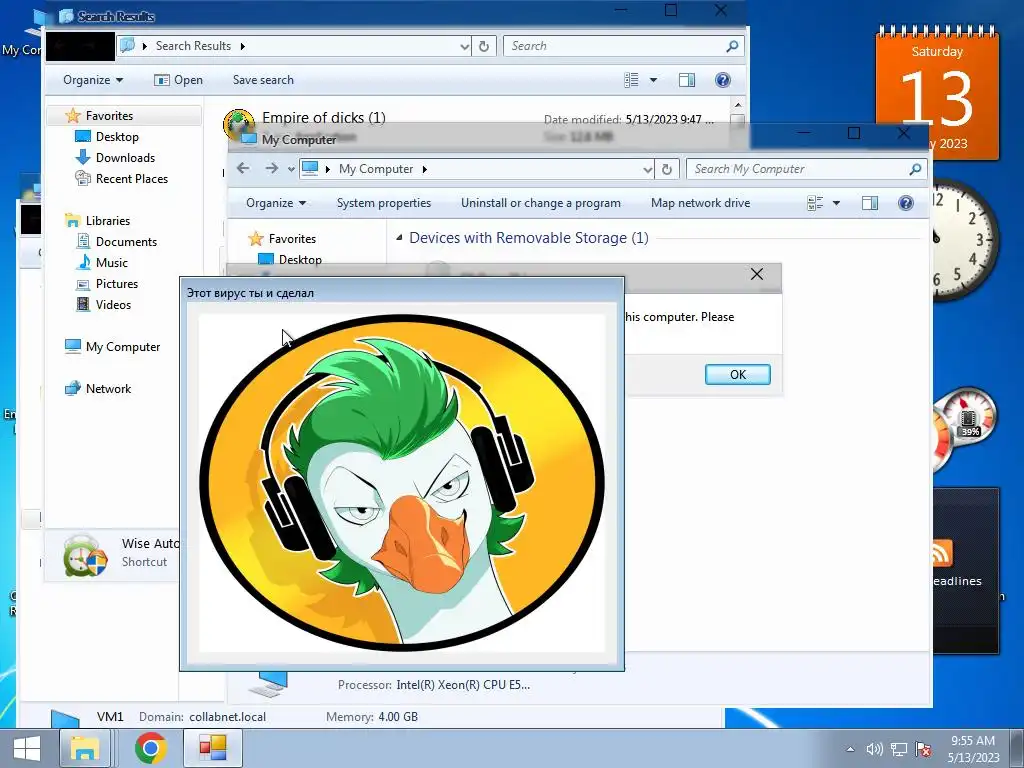The width and height of the screenshot is (1024, 768).
Task: Open Organize menu in Search Results window
Action: point(93,80)
